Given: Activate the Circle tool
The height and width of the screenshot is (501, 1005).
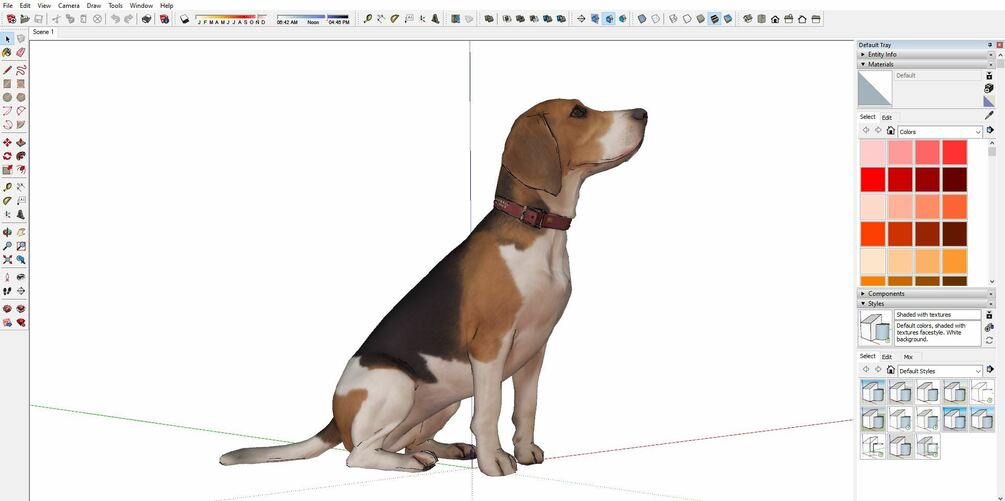Looking at the screenshot, I should pos(7,97).
